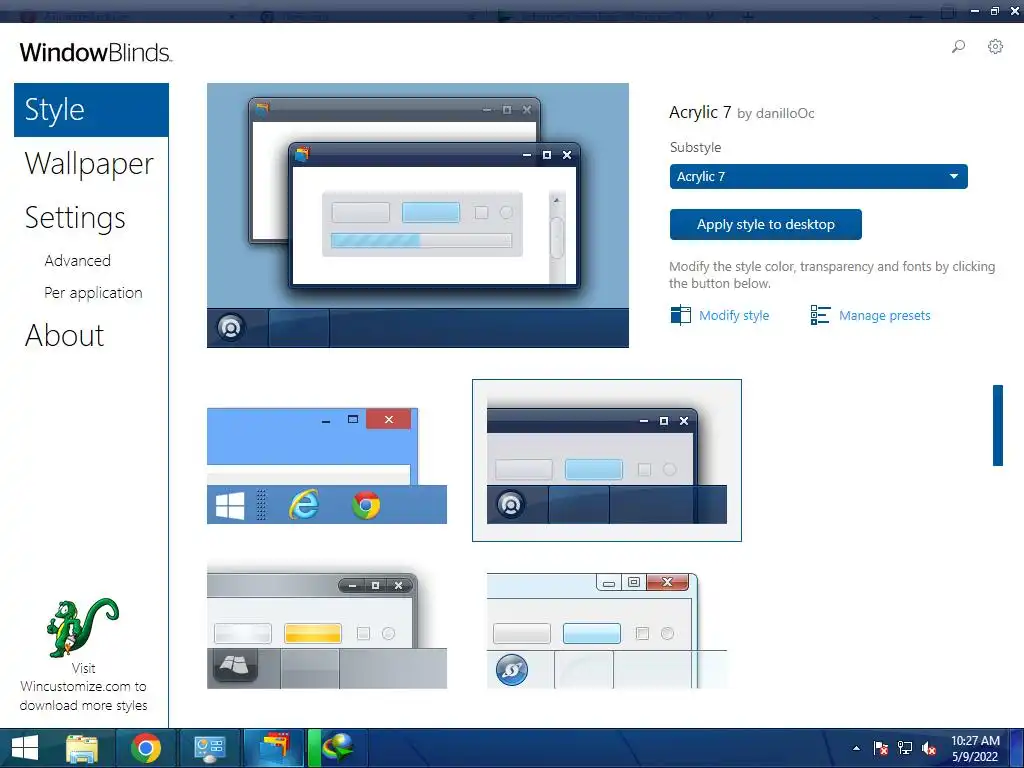Select the Windows 8 blue style thumbnail
Image resolution: width=1024 pixels, height=768 pixels.
[327, 466]
